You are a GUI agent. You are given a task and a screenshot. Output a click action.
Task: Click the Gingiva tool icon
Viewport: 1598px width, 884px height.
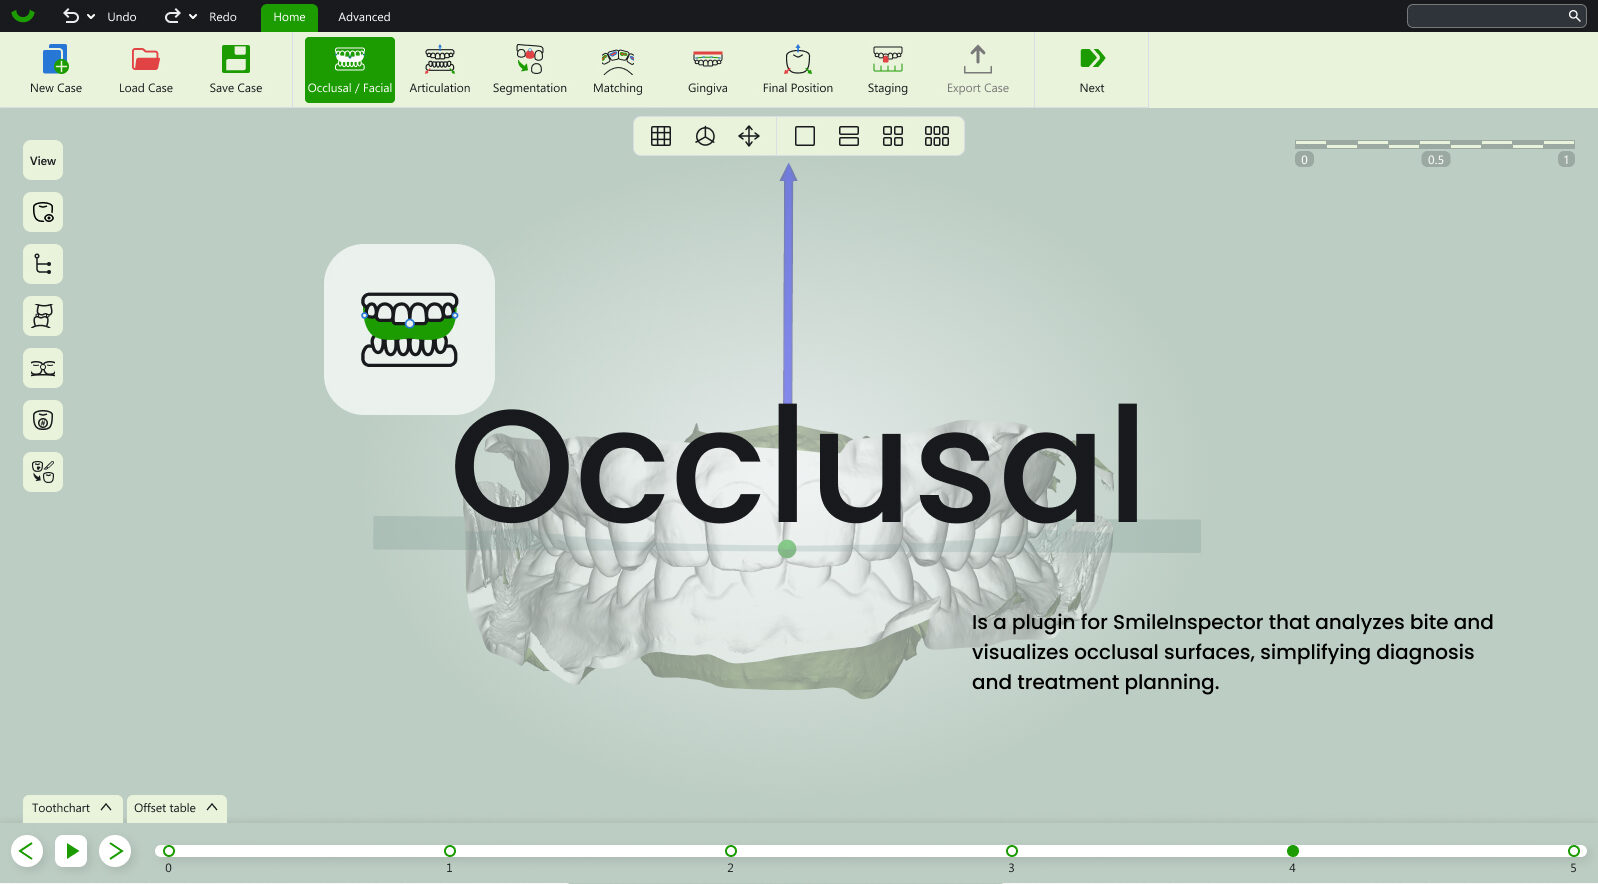click(707, 60)
